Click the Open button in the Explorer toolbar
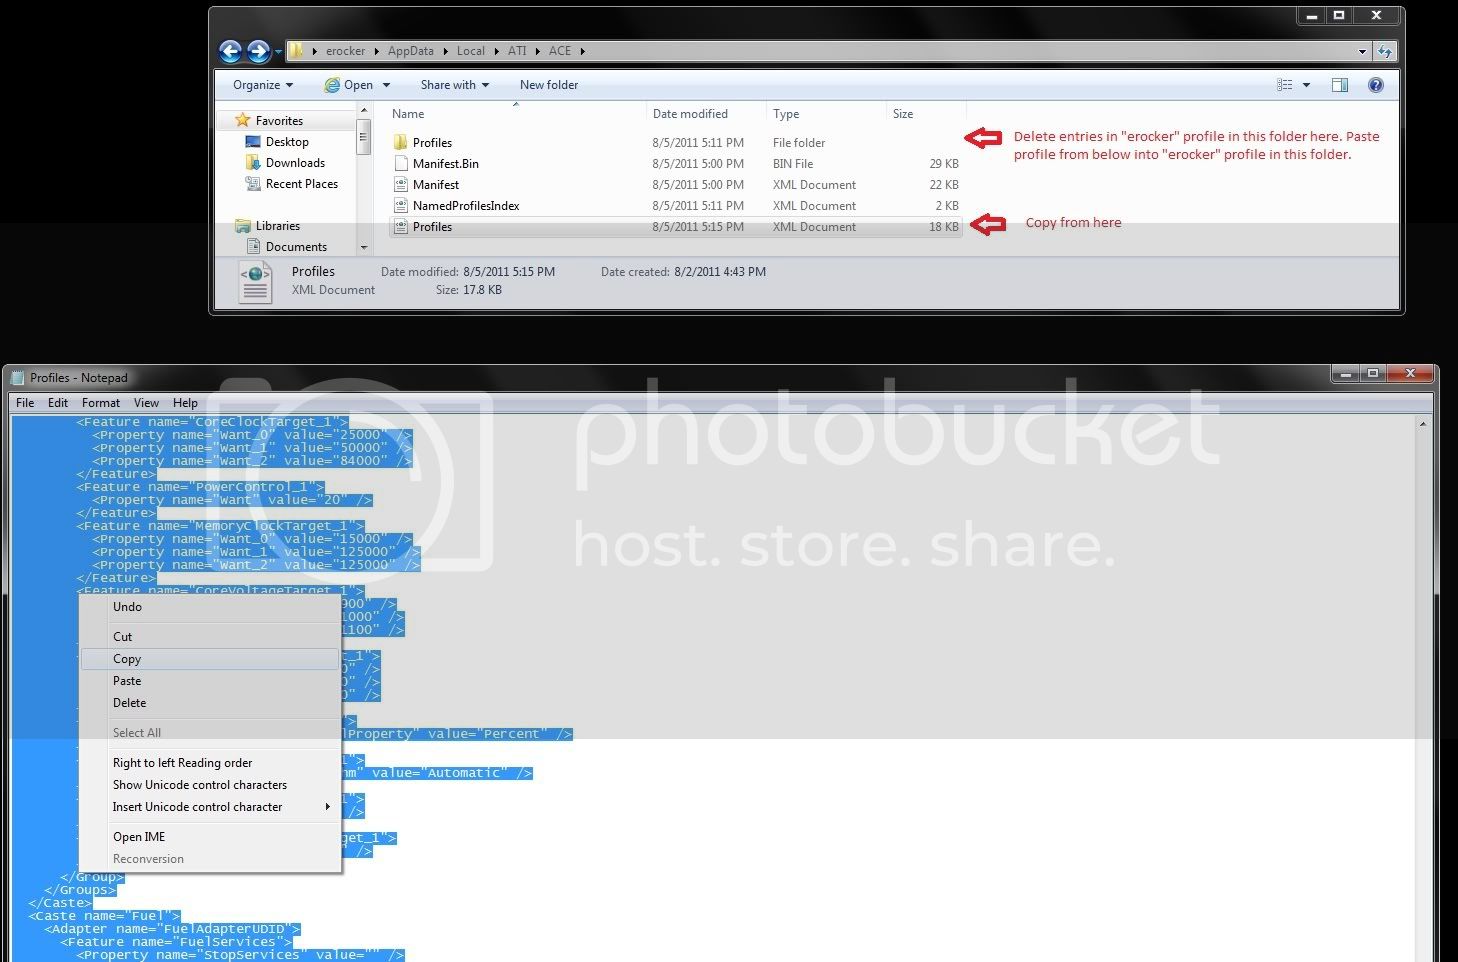 point(349,85)
